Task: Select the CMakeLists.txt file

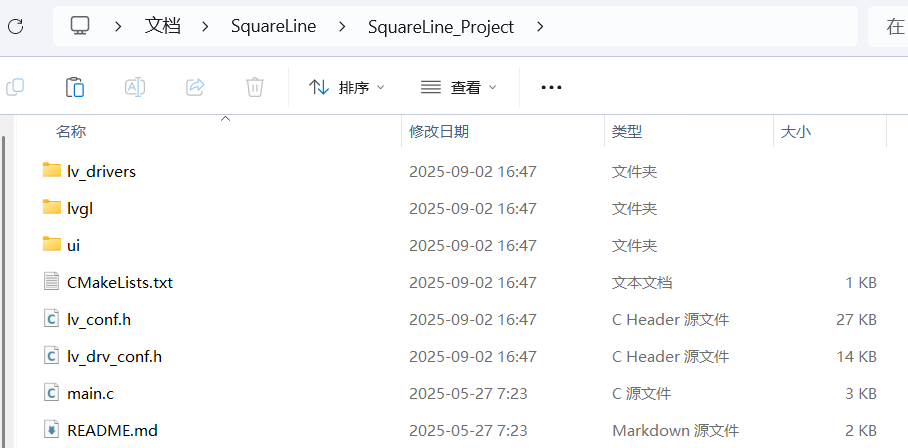Action: point(119,282)
